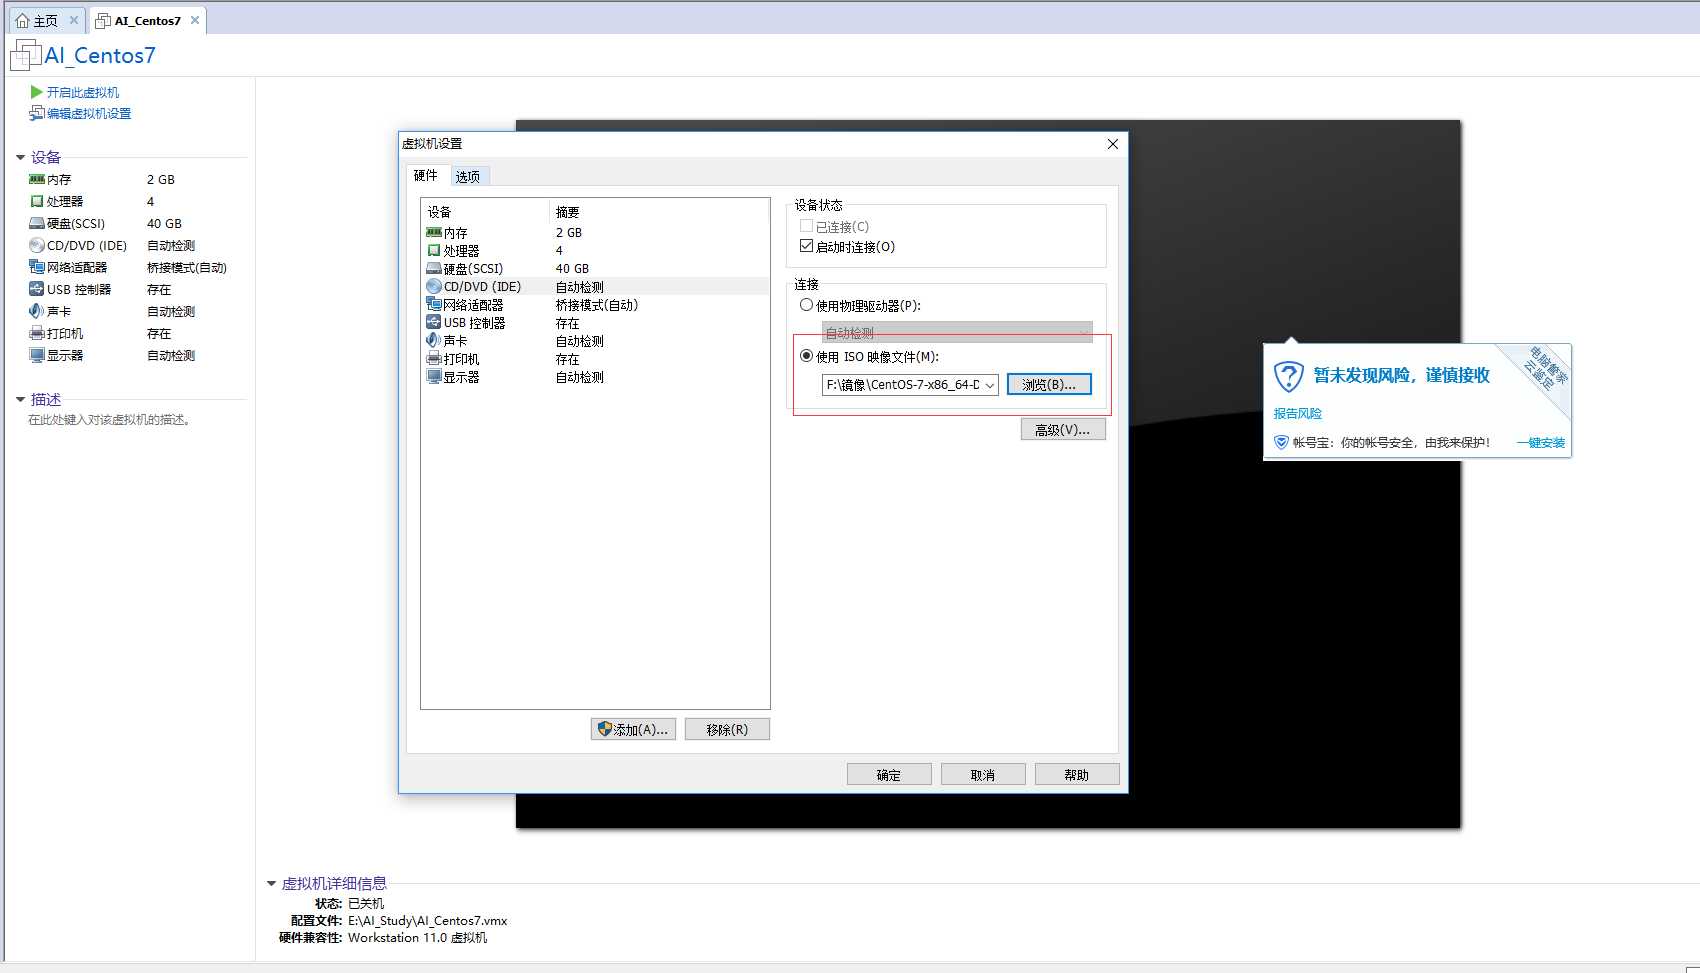Switch to the AI_Centos7 tab
The image size is (1700, 973).
tap(147, 20)
